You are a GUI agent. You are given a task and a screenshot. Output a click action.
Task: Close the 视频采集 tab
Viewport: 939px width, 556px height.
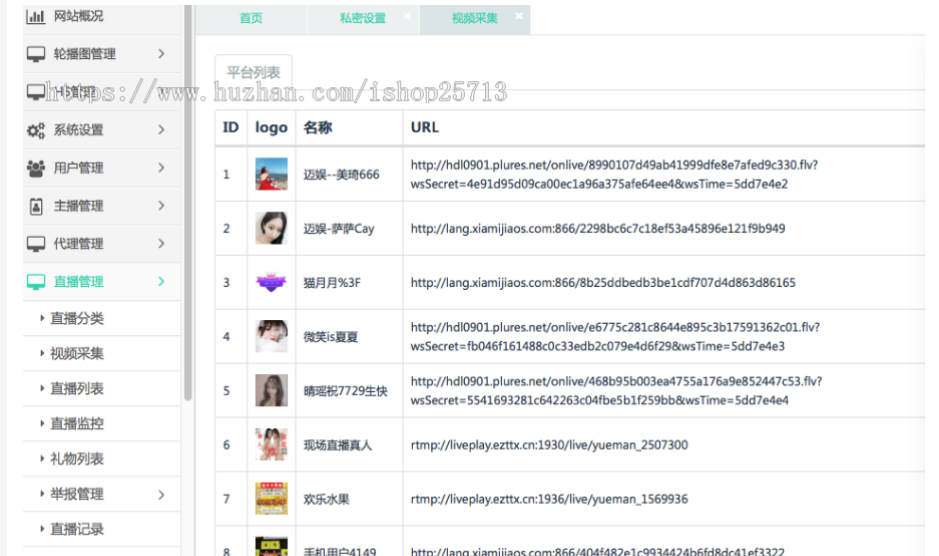(x=519, y=16)
